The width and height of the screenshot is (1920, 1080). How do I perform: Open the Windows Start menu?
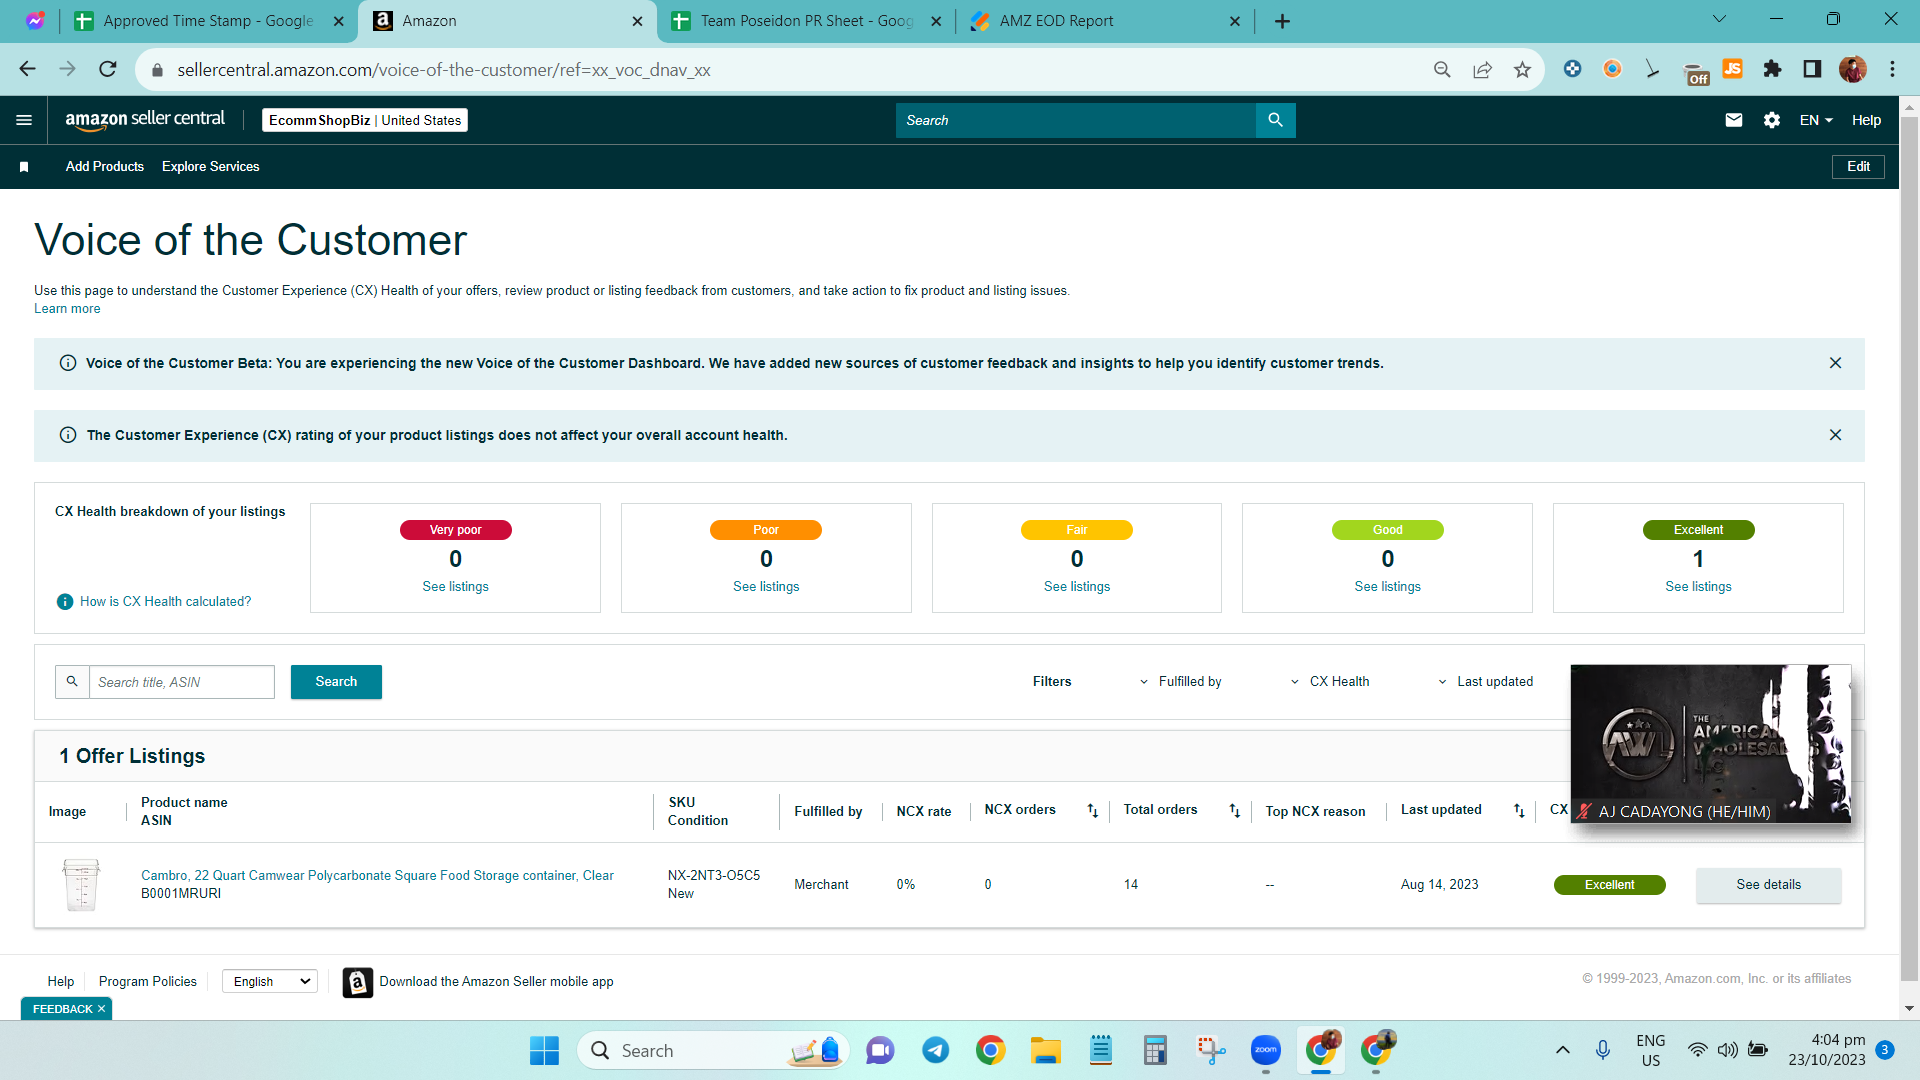(544, 1051)
